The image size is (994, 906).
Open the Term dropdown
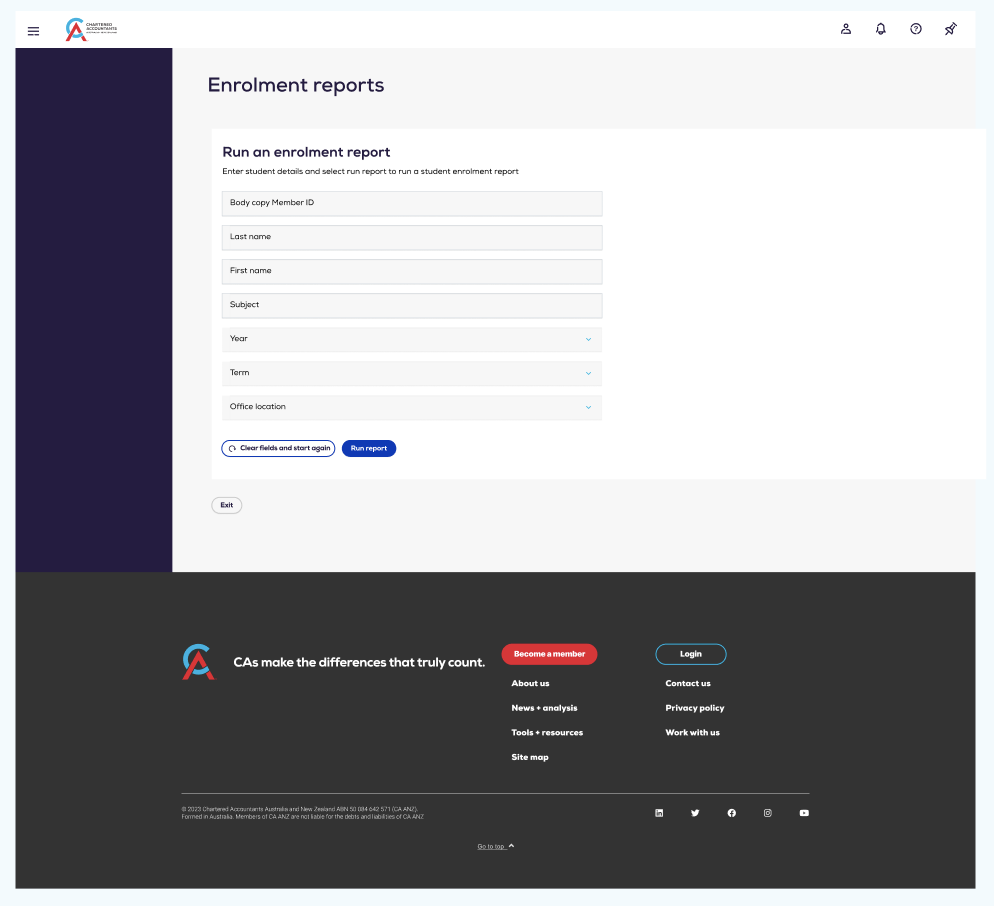point(411,373)
